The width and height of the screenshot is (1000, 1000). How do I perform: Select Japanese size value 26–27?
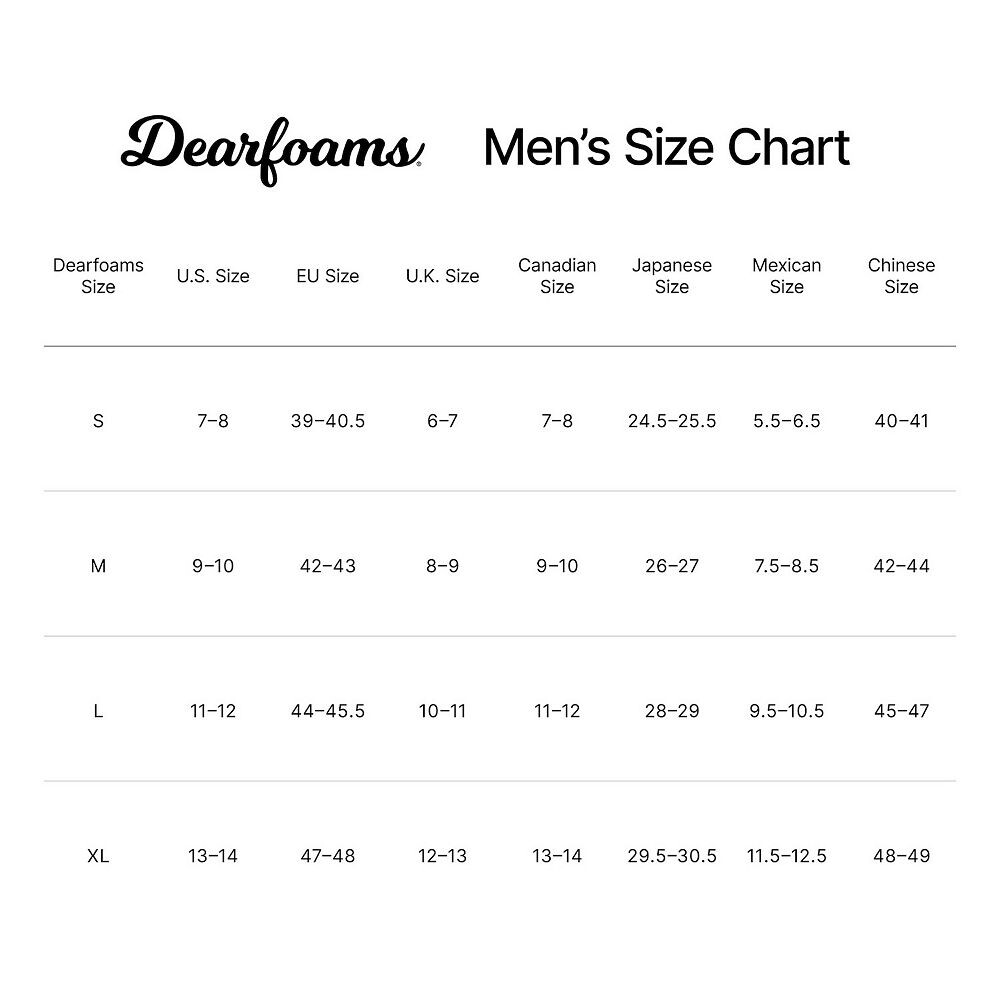[x=672, y=566]
